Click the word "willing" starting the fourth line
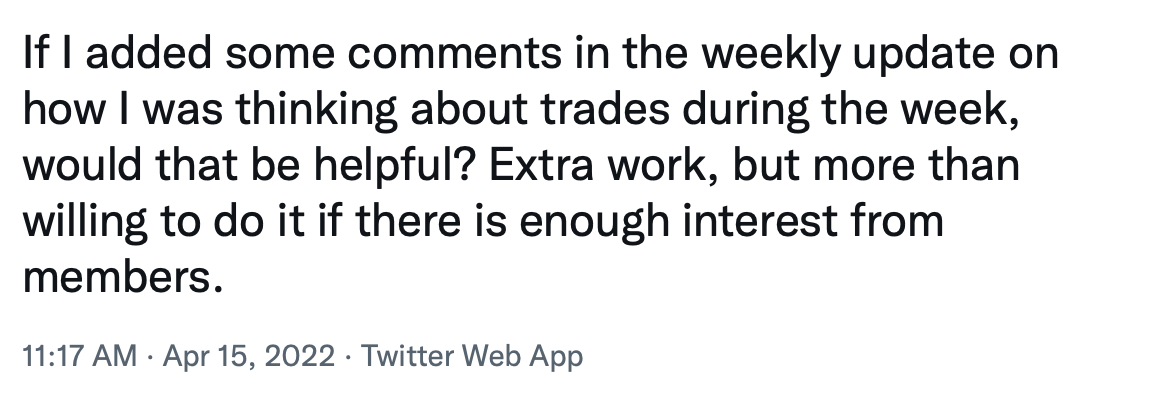Image resolution: width=1170 pixels, height=406 pixels. [x=85, y=222]
